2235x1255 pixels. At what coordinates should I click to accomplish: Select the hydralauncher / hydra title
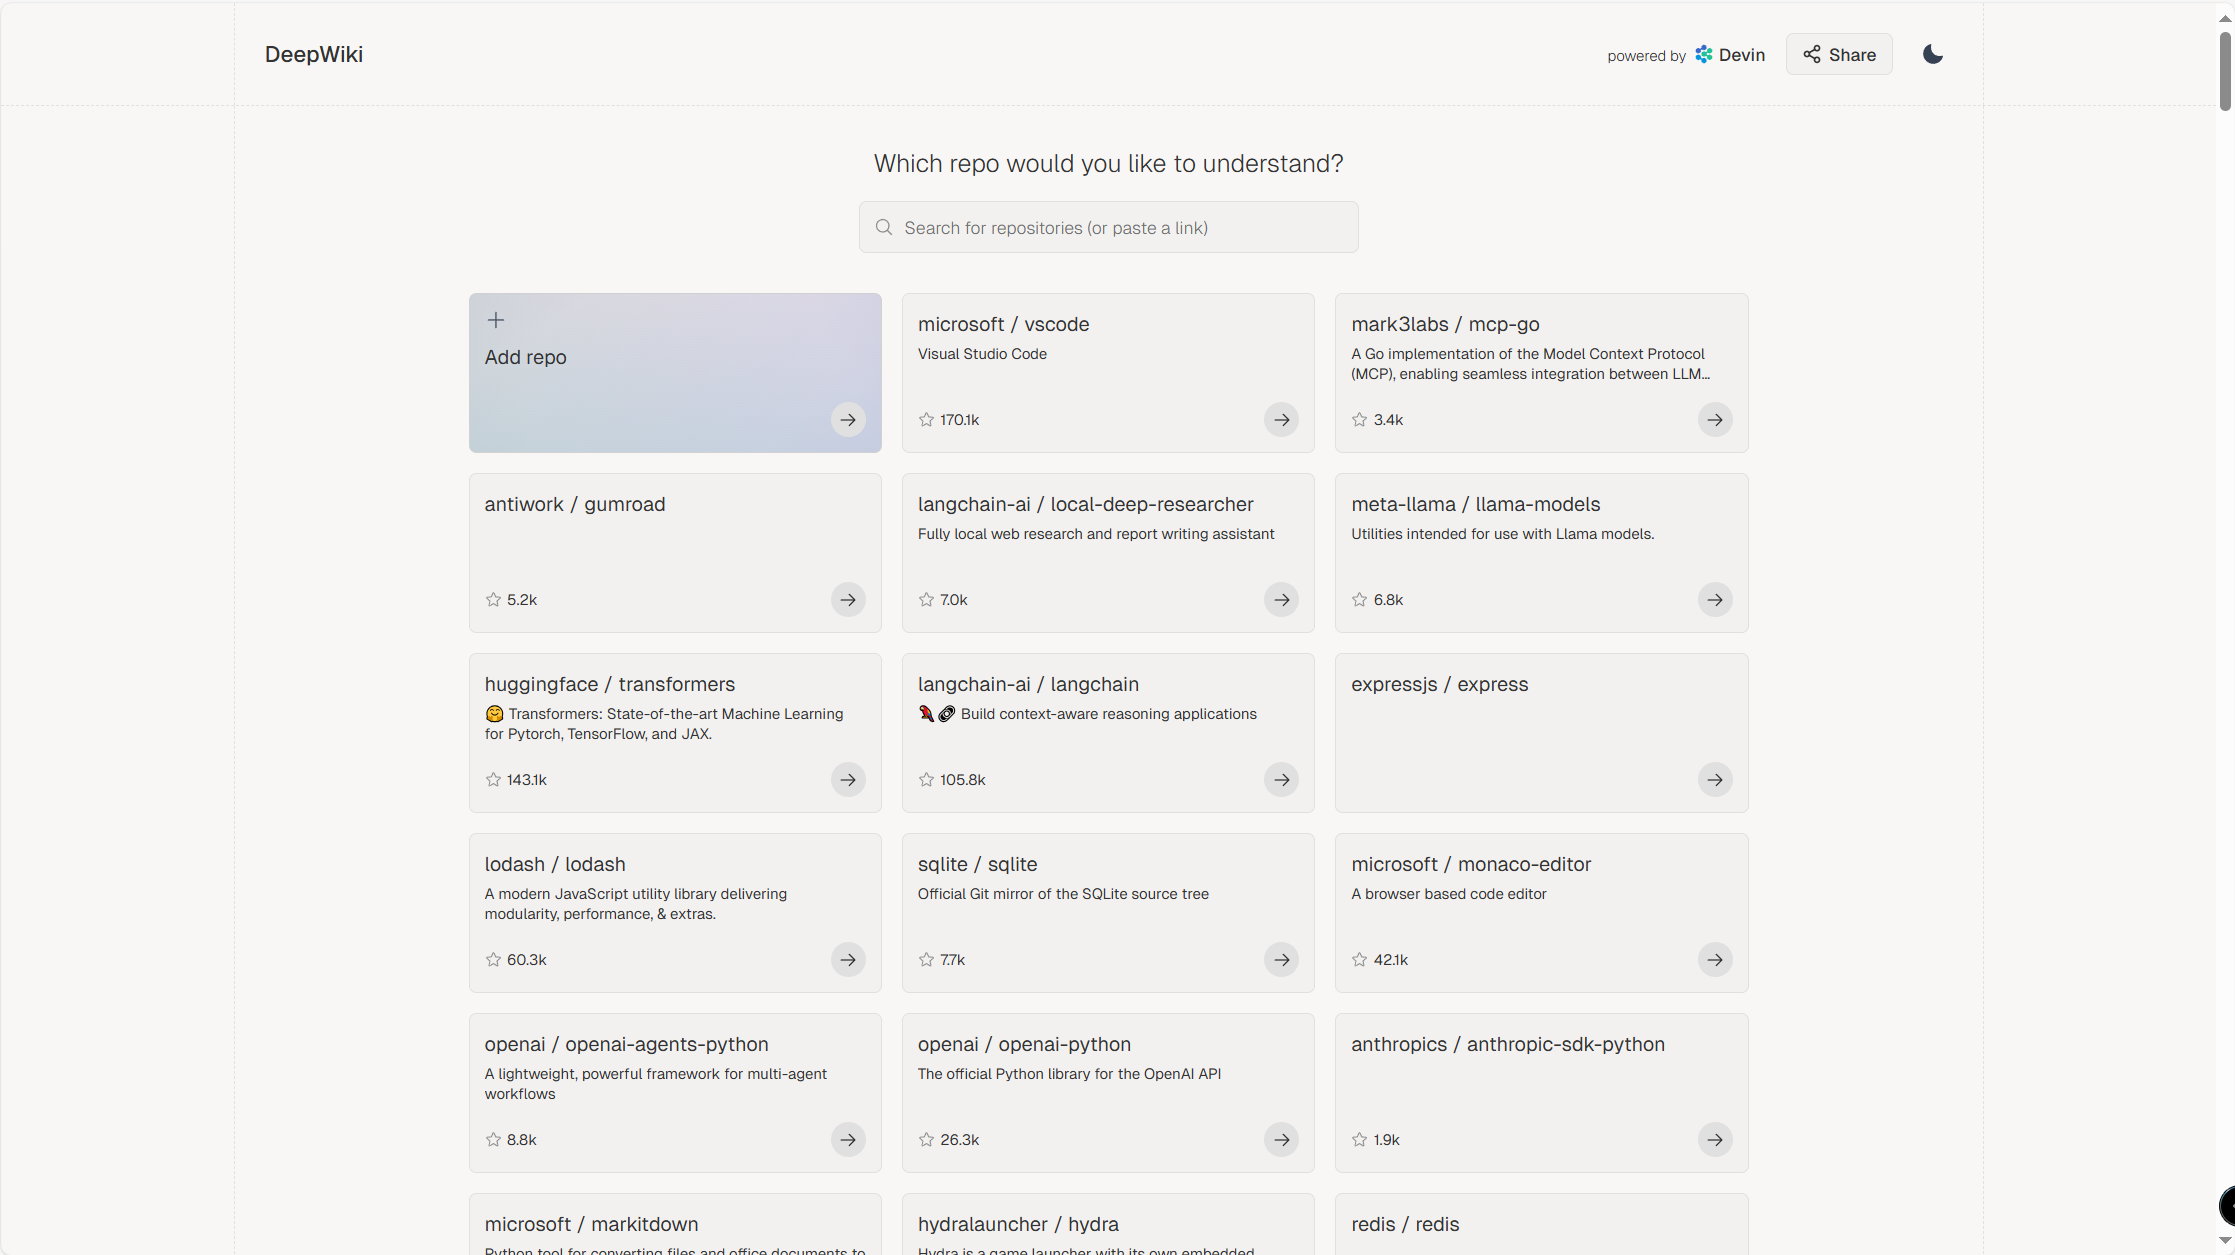1018,1224
